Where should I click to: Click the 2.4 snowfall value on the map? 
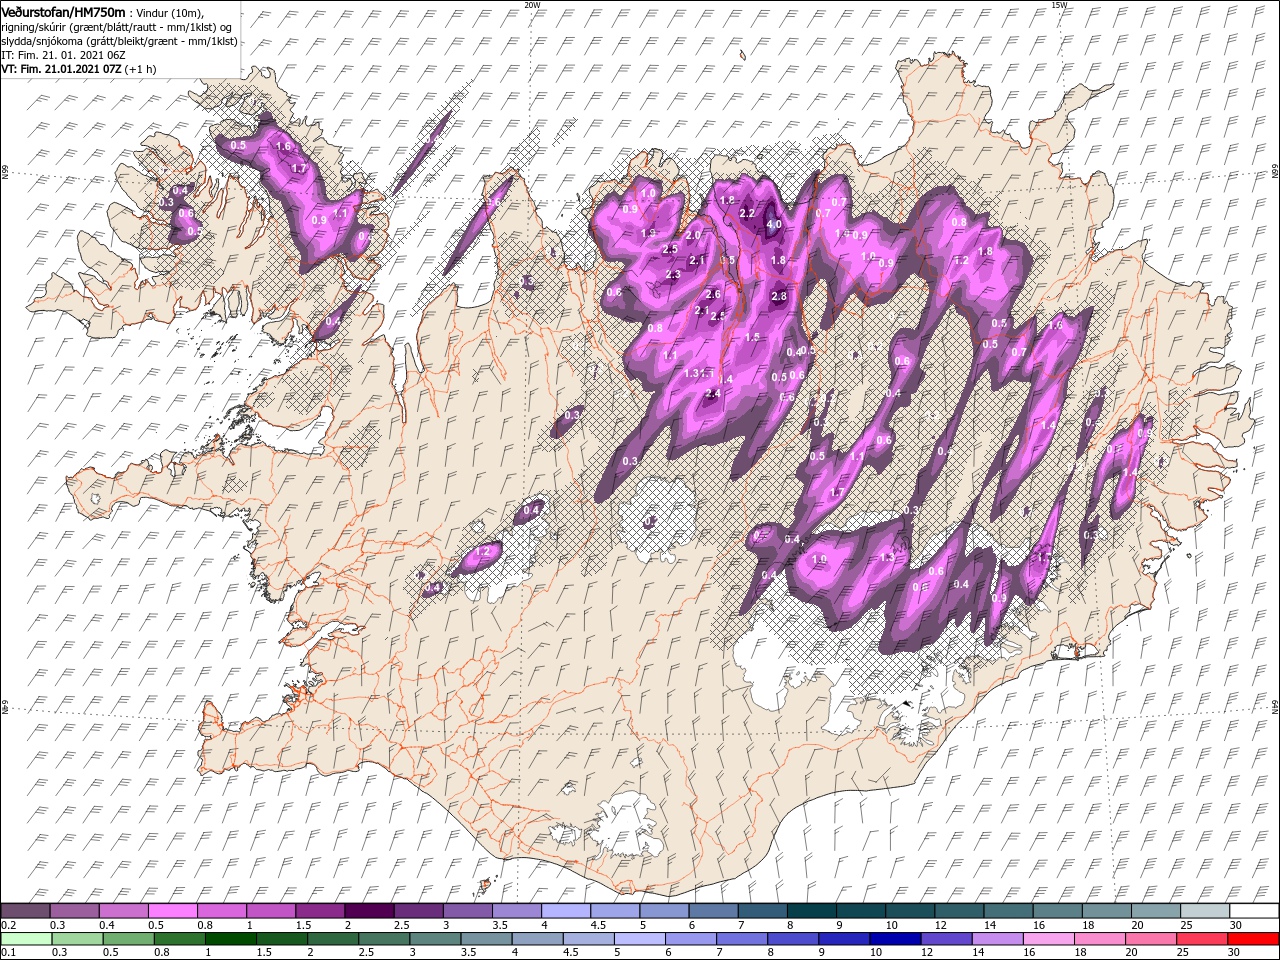(712, 394)
